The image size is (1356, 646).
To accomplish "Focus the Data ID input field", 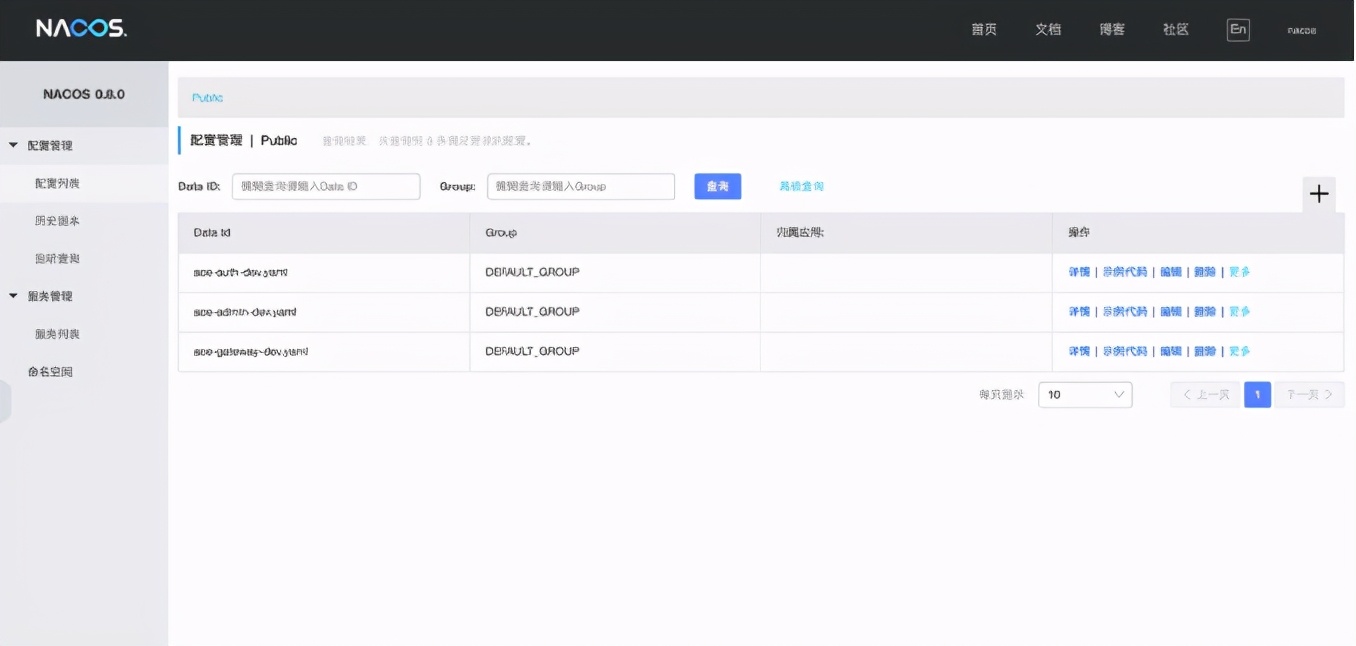I will (x=326, y=186).
